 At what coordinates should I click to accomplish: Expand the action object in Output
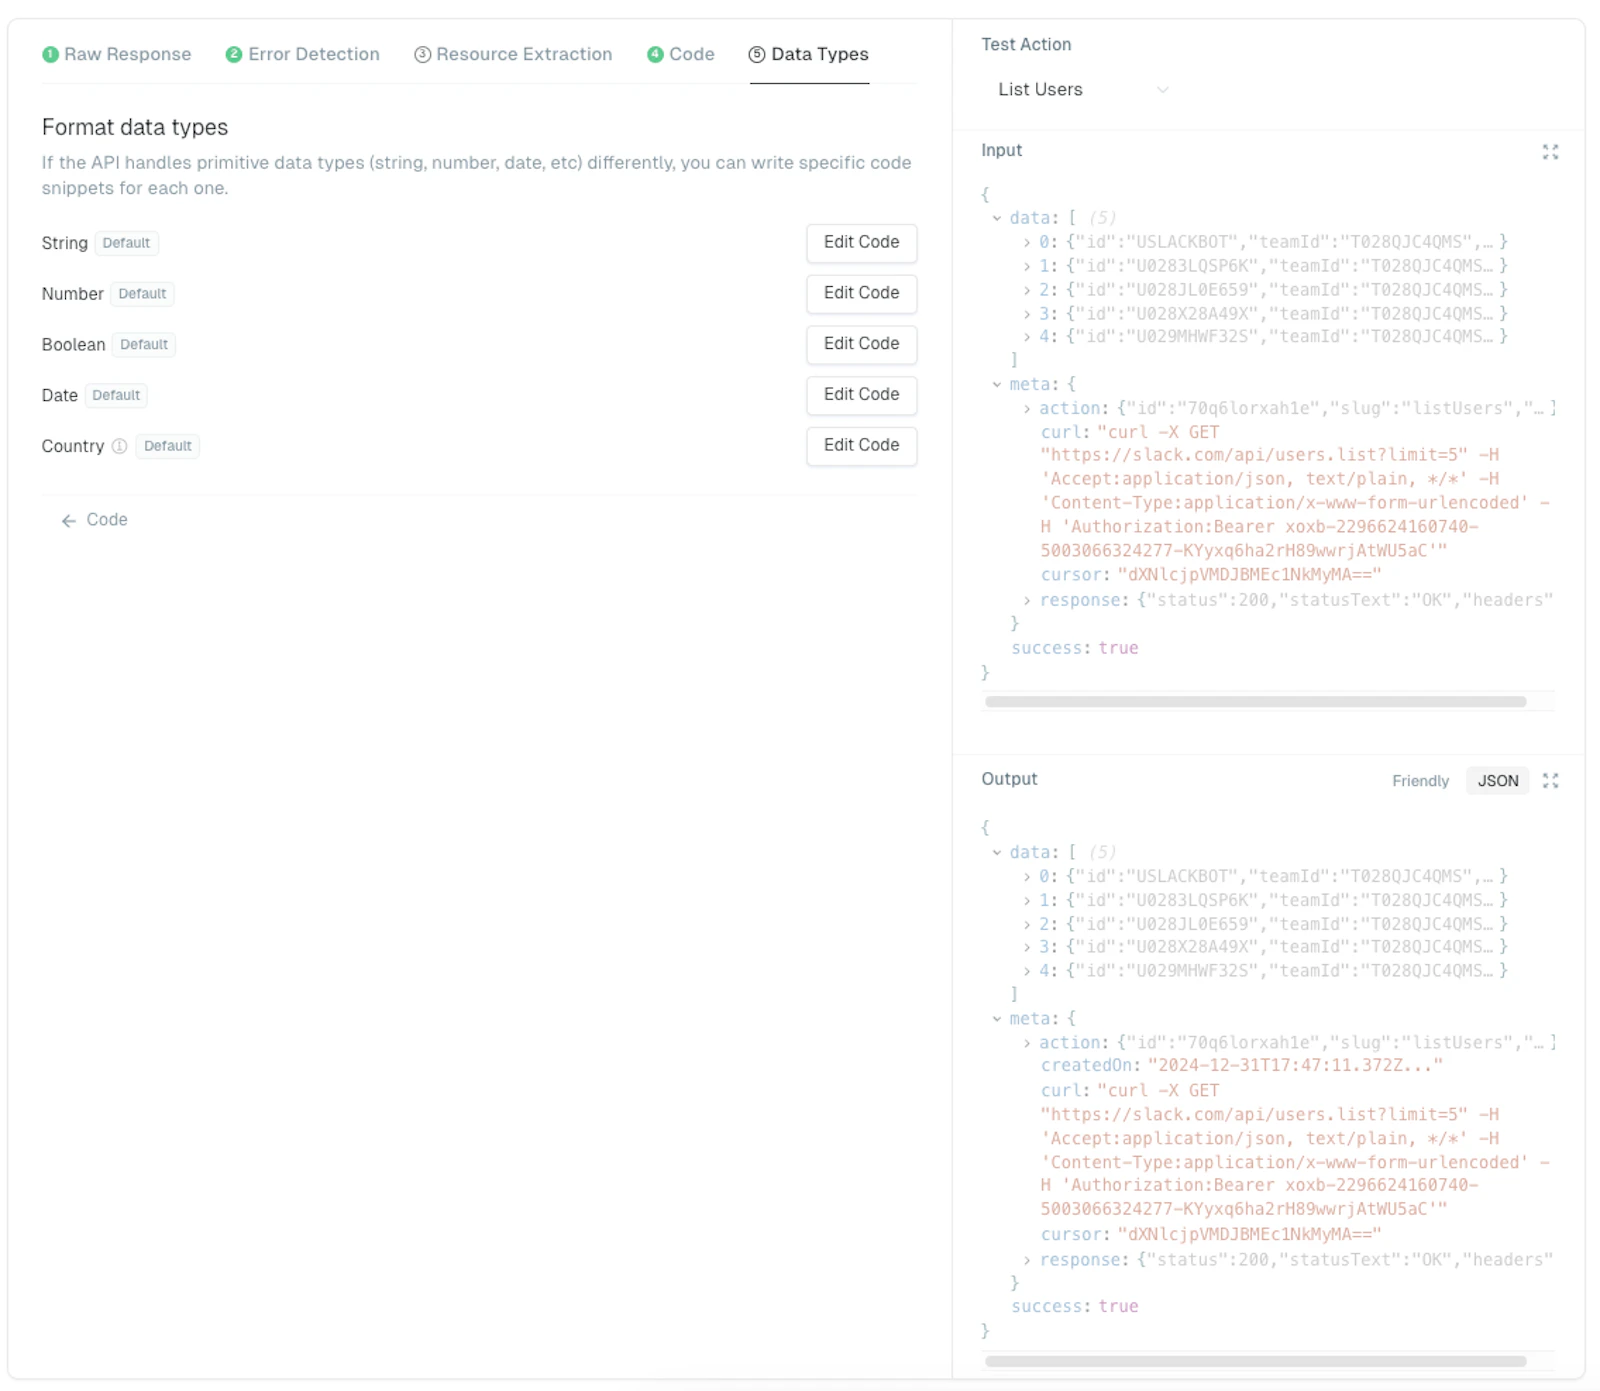click(1027, 1042)
